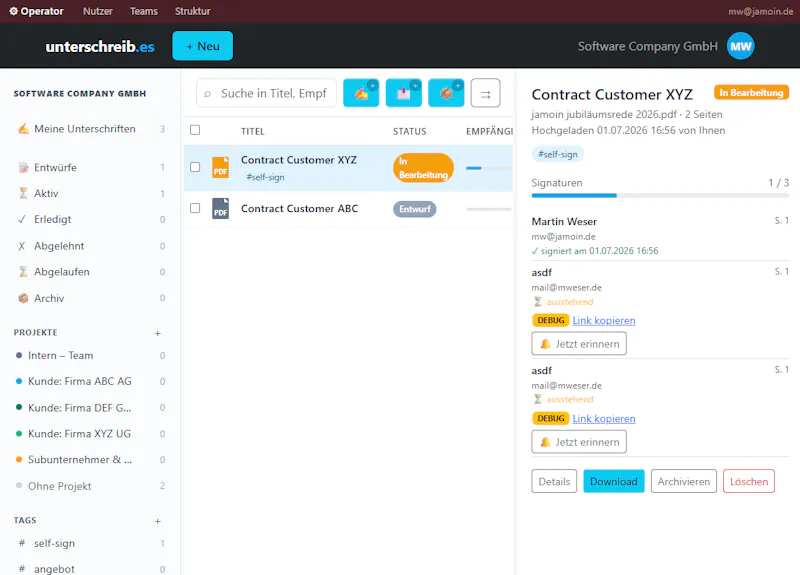The image size is (800, 575).
Task: Click the orange PDF icon of Contract Customer XYZ
Action: (220, 167)
